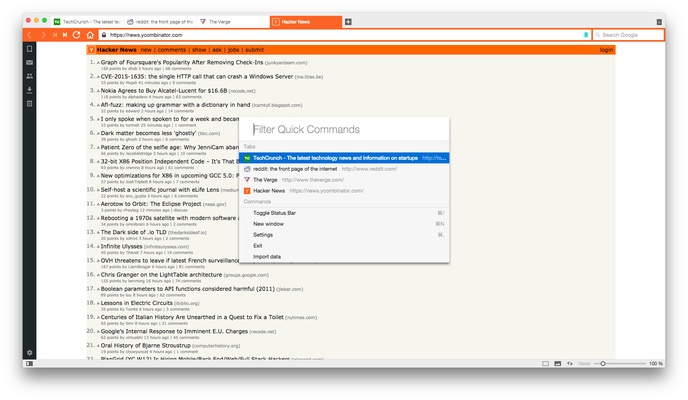
Task: Click the bookmark icon in address bar
Action: pyautogui.click(x=586, y=35)
